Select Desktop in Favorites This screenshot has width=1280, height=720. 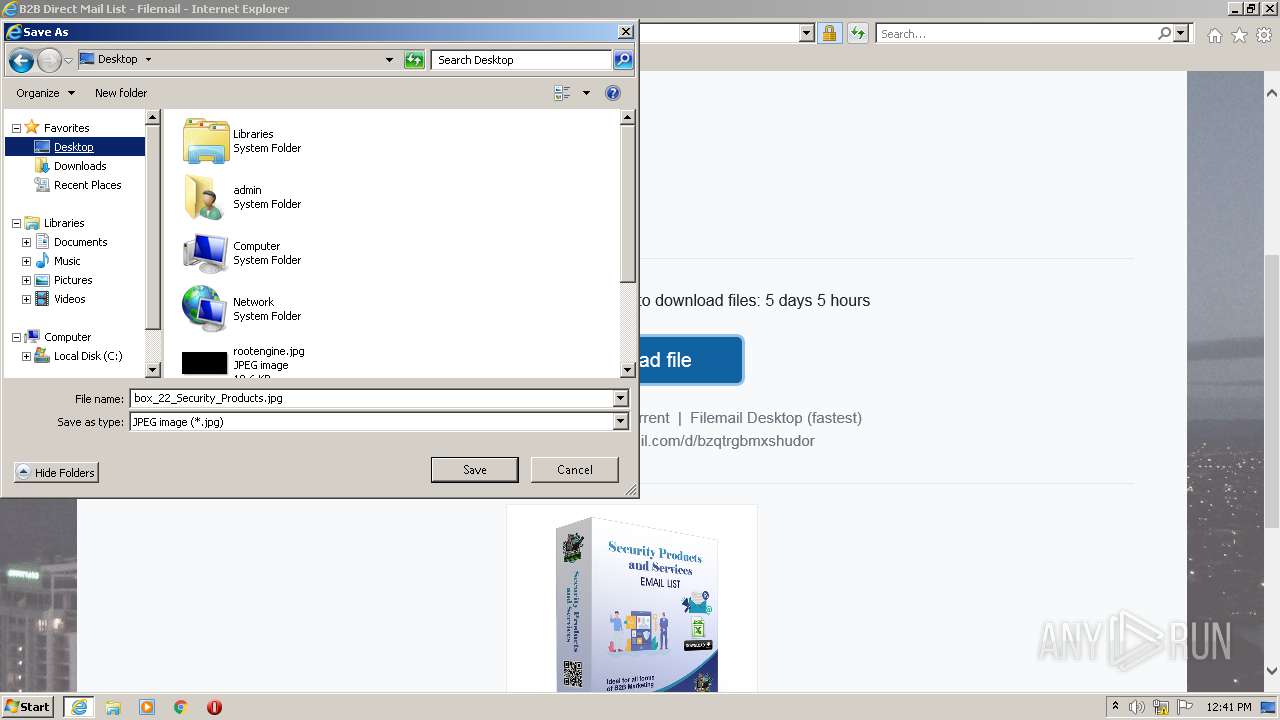coord(74,147)
